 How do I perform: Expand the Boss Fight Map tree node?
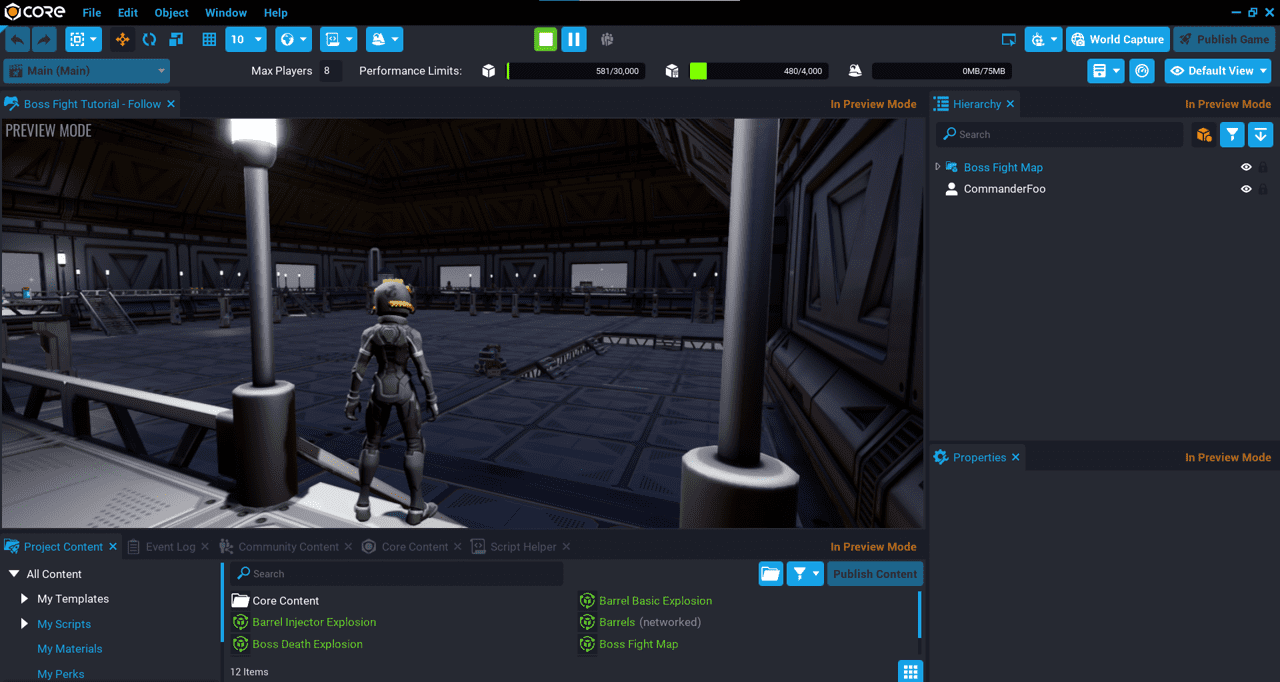click(938, 167)
